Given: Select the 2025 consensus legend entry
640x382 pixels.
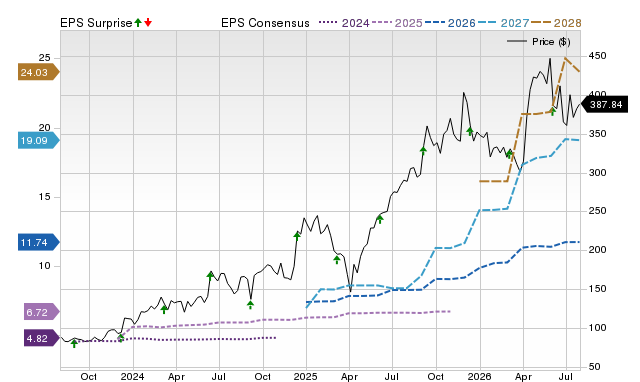Looking at the screenshot, I should coord(397,23).
